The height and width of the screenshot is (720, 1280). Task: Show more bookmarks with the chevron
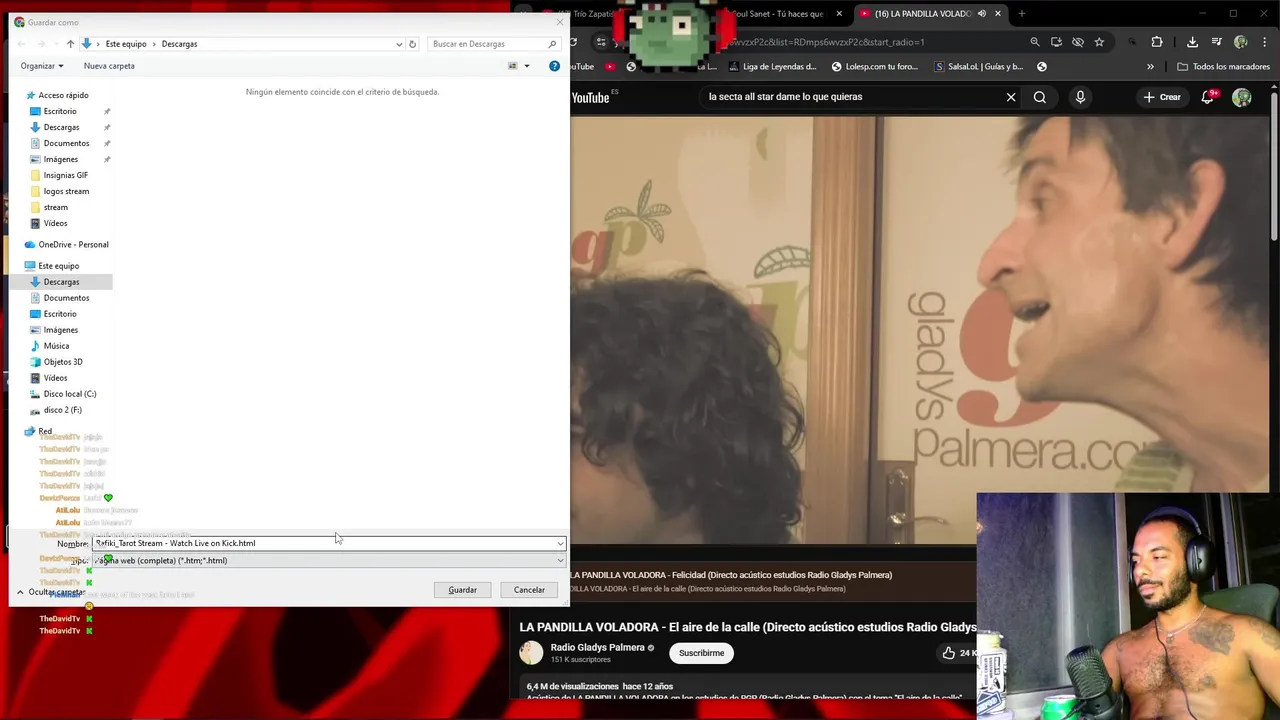pyautogui.click(x=1150, y=67)
